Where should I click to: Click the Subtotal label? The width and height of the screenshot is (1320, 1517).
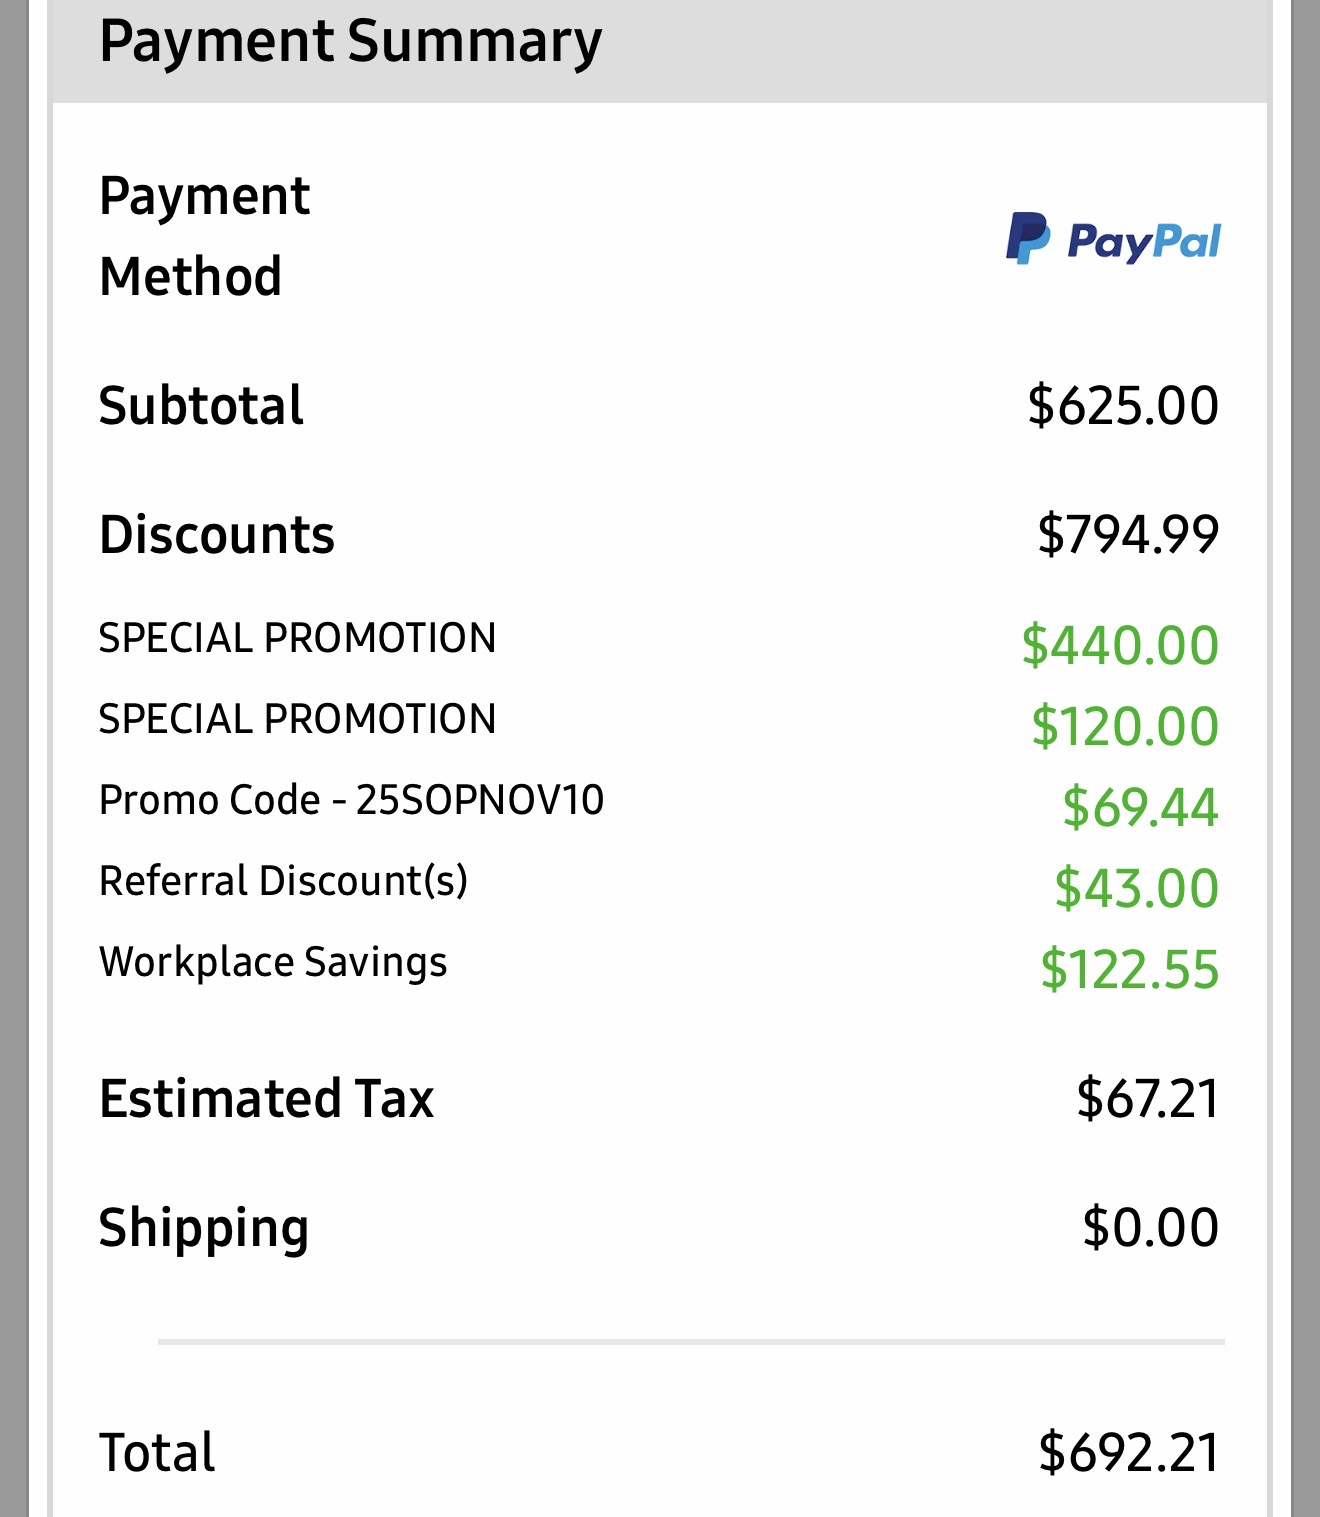201,405
